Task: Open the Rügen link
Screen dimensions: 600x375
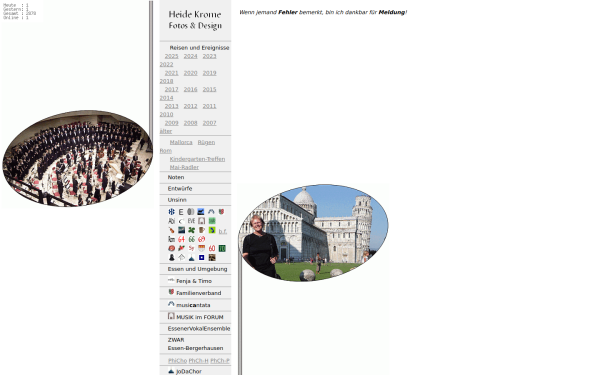Action: click(206, 142)
